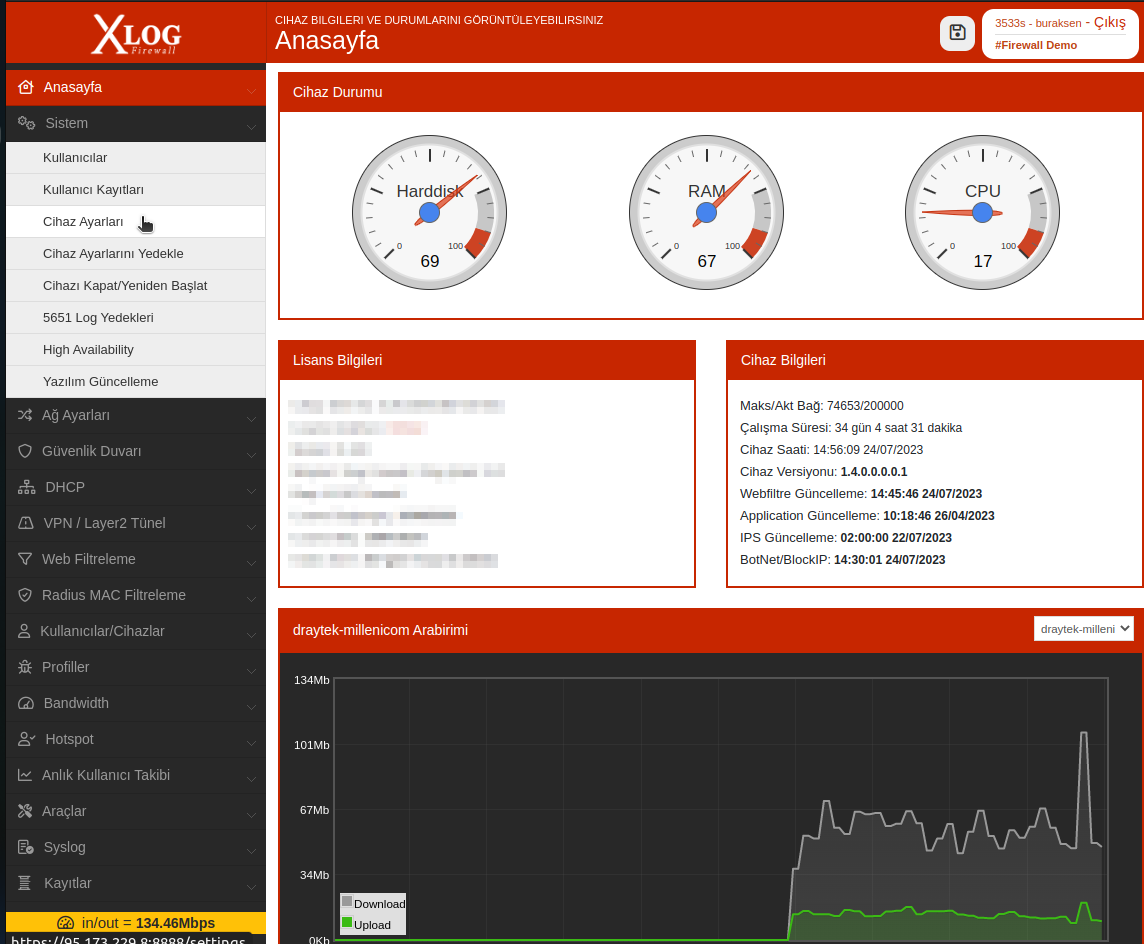This screenshot has width=1144, height=944.
Task: Click the Webfiltre Güncelleme timestamp line
Action: pos(861,494)
